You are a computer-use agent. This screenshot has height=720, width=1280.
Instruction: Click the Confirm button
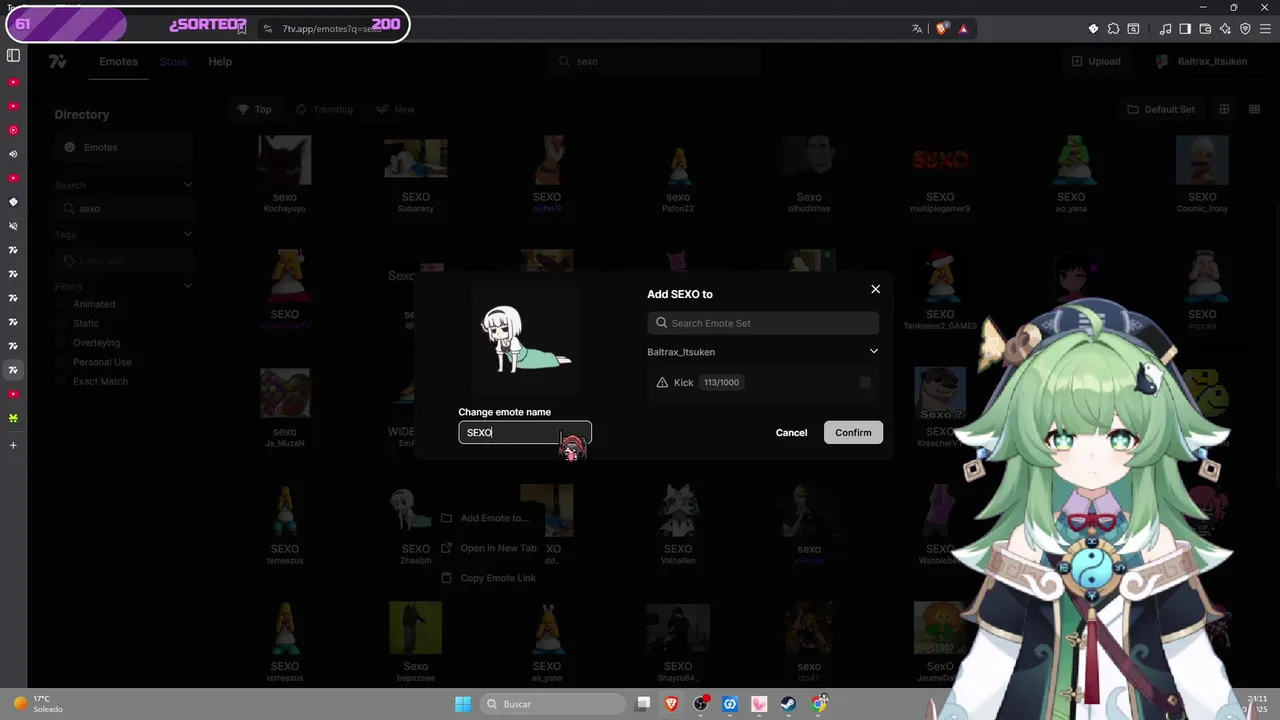(x=853, y=433)
